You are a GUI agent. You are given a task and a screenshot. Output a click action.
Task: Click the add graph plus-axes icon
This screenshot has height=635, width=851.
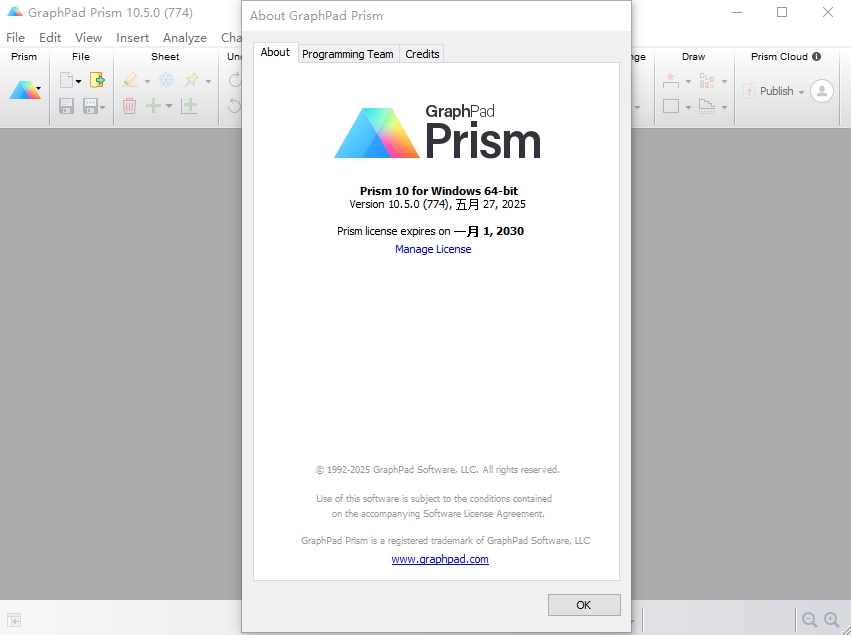(189, 106)
